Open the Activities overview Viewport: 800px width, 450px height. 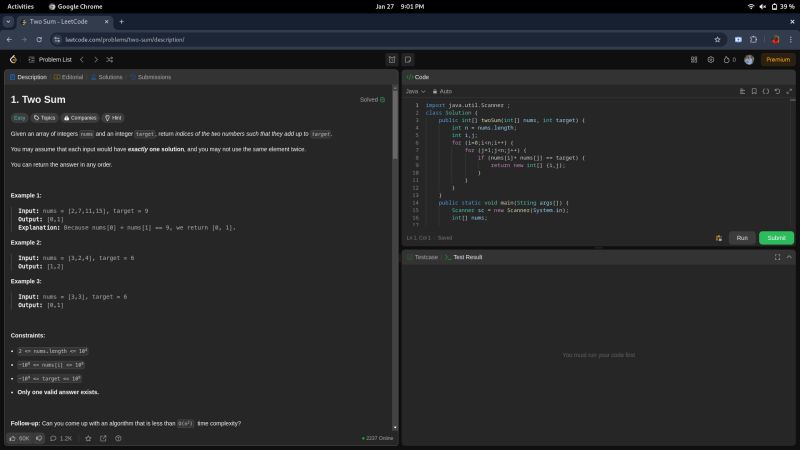(x=20, y=7)
